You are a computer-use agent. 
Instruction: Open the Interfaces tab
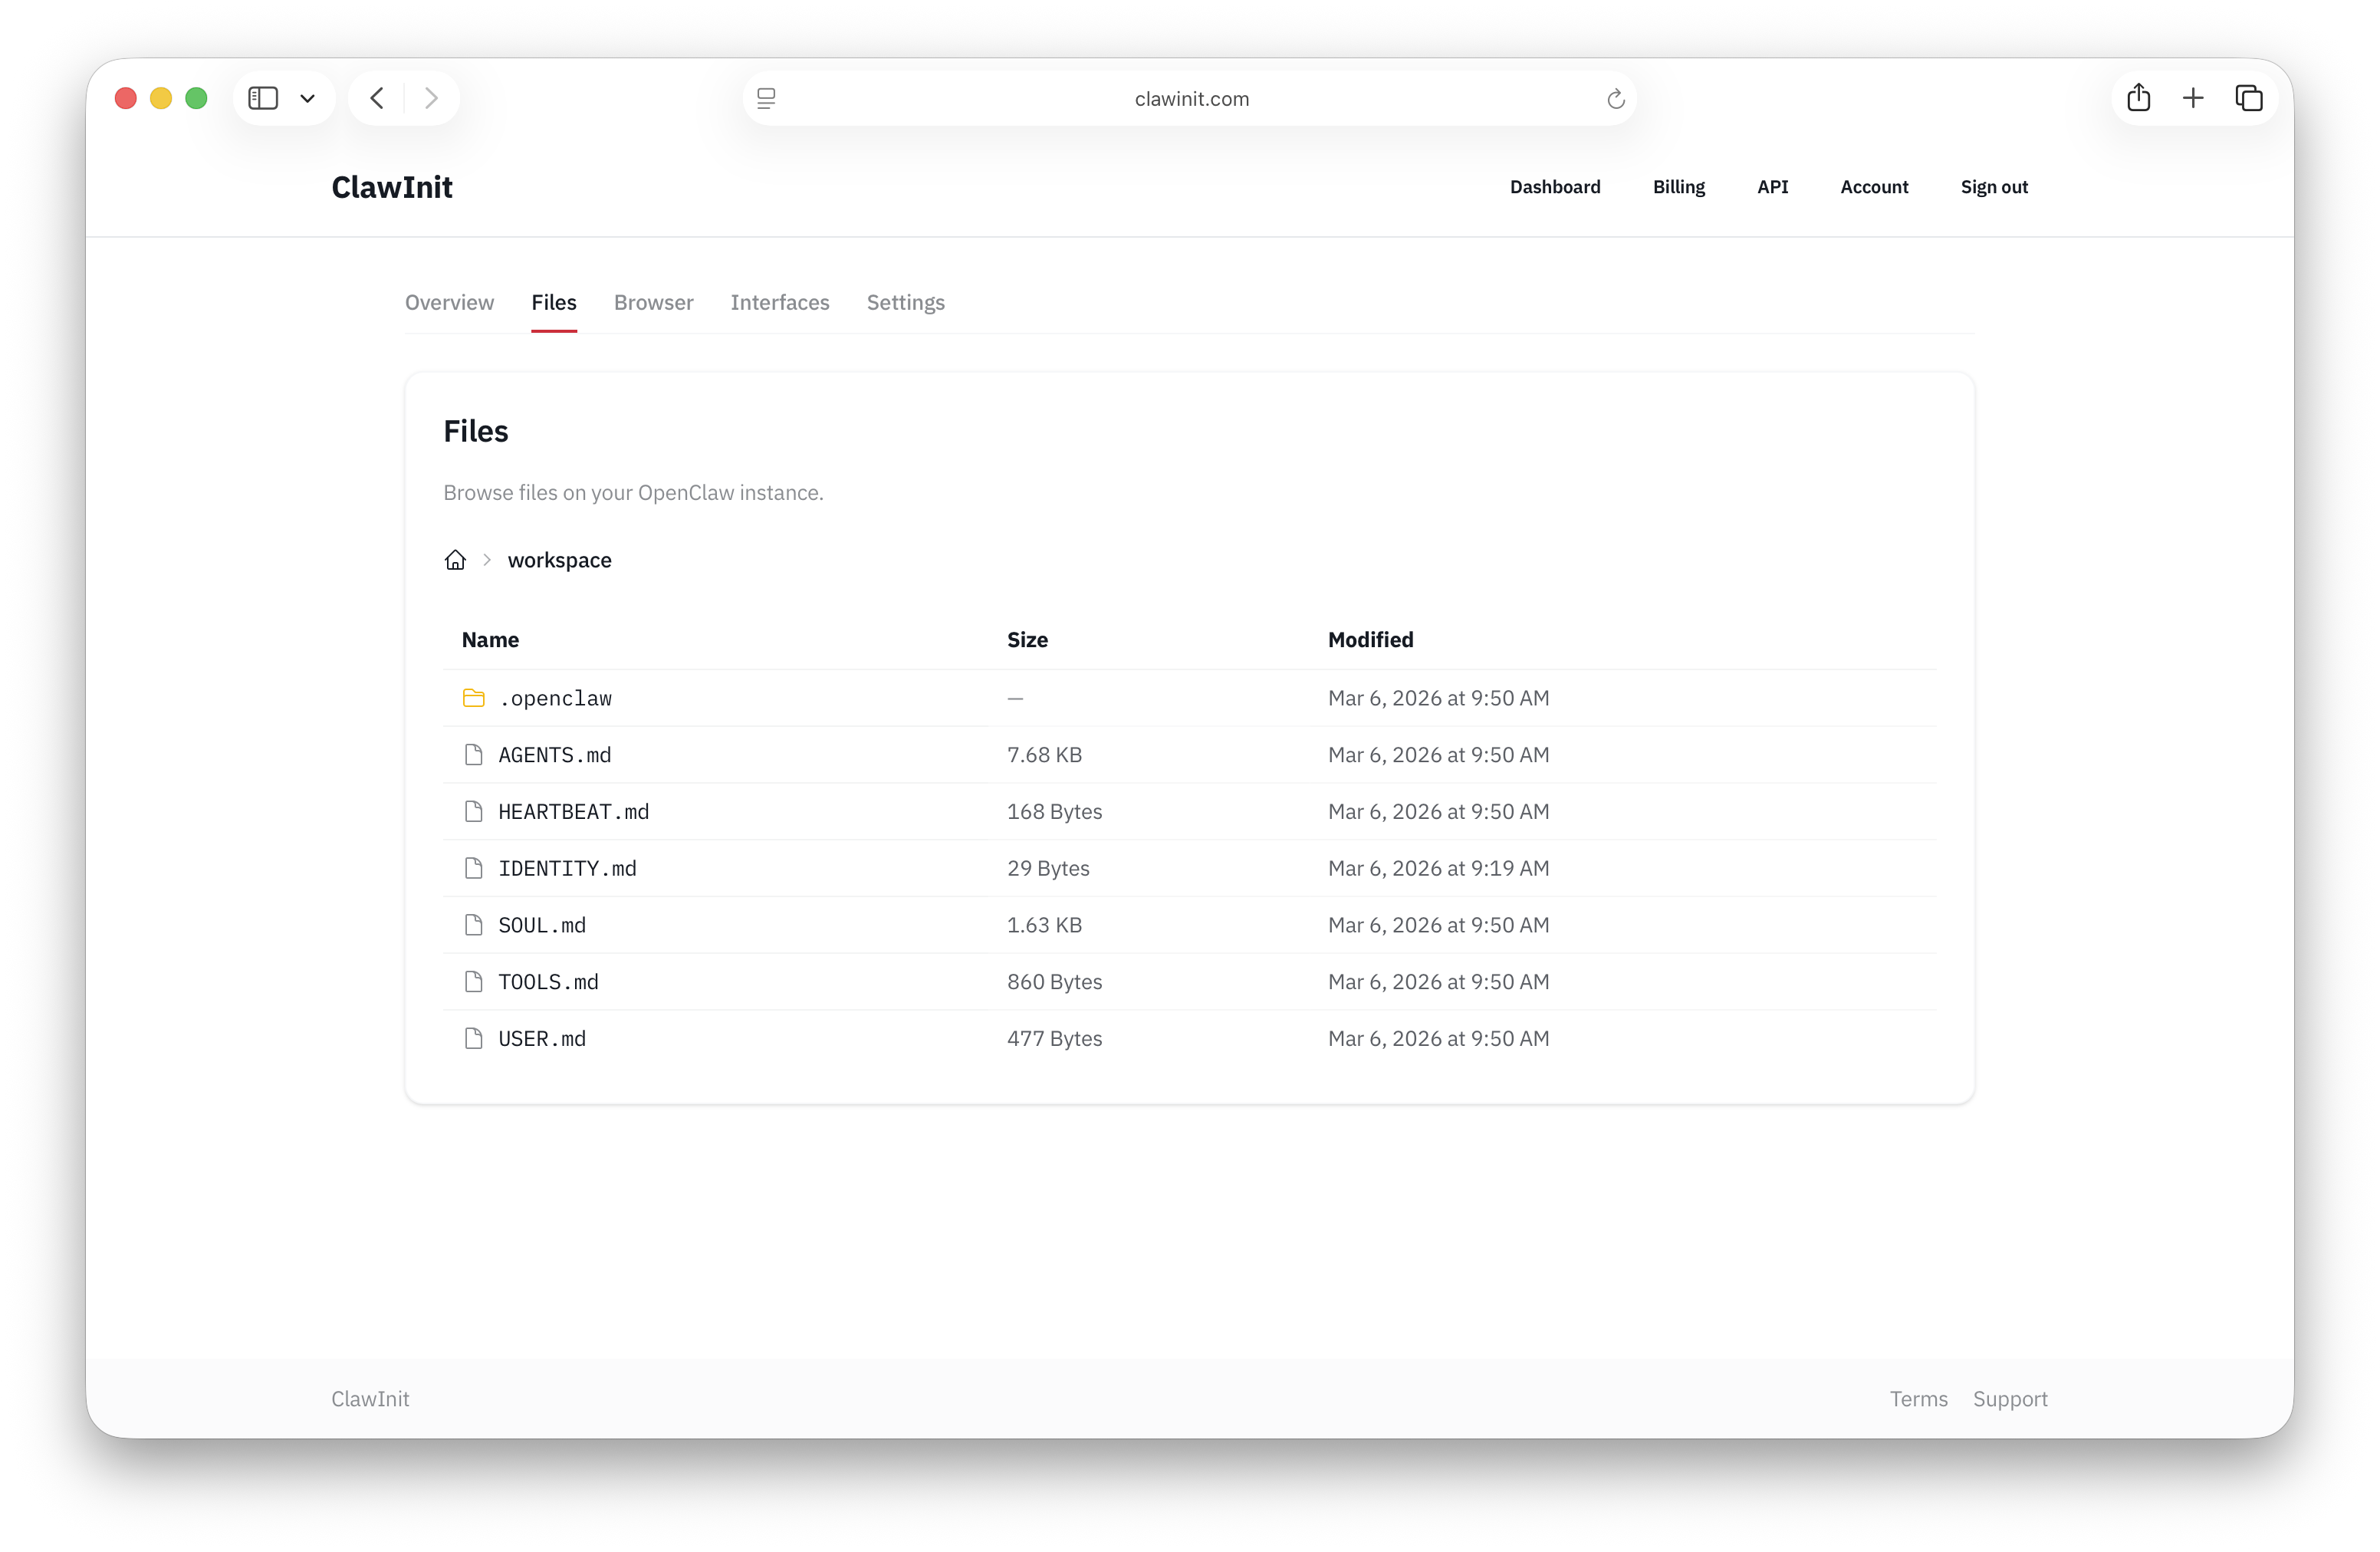click(x=779, y=302)
